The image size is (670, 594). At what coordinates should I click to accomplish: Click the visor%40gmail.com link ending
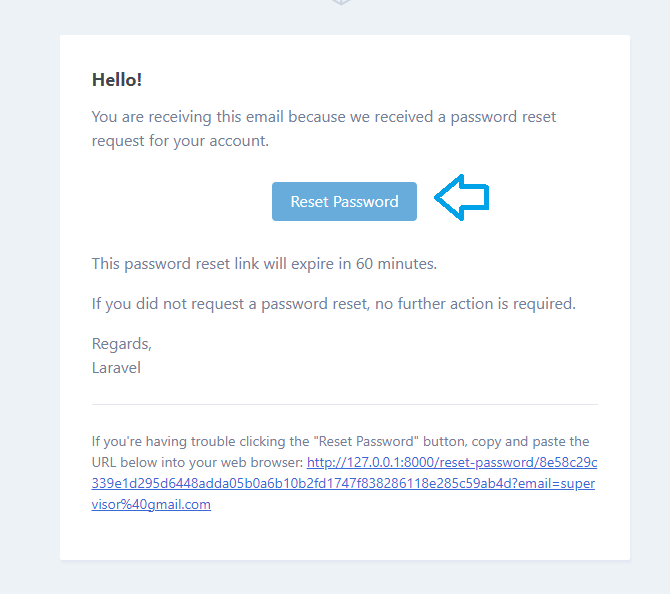tap(151, 504)
